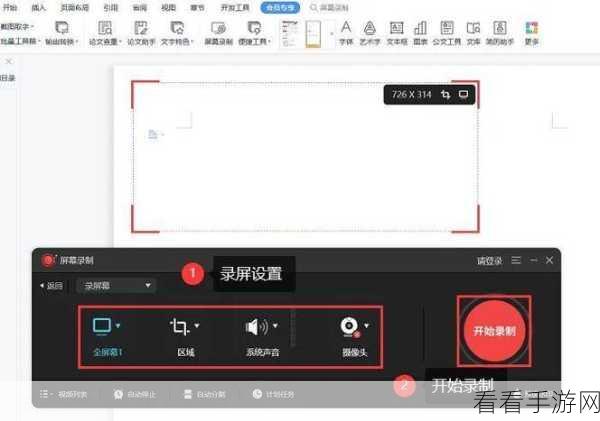Click the 输出转换 ribbon icon
Screen dimensions: 600x421
point(62,28)
